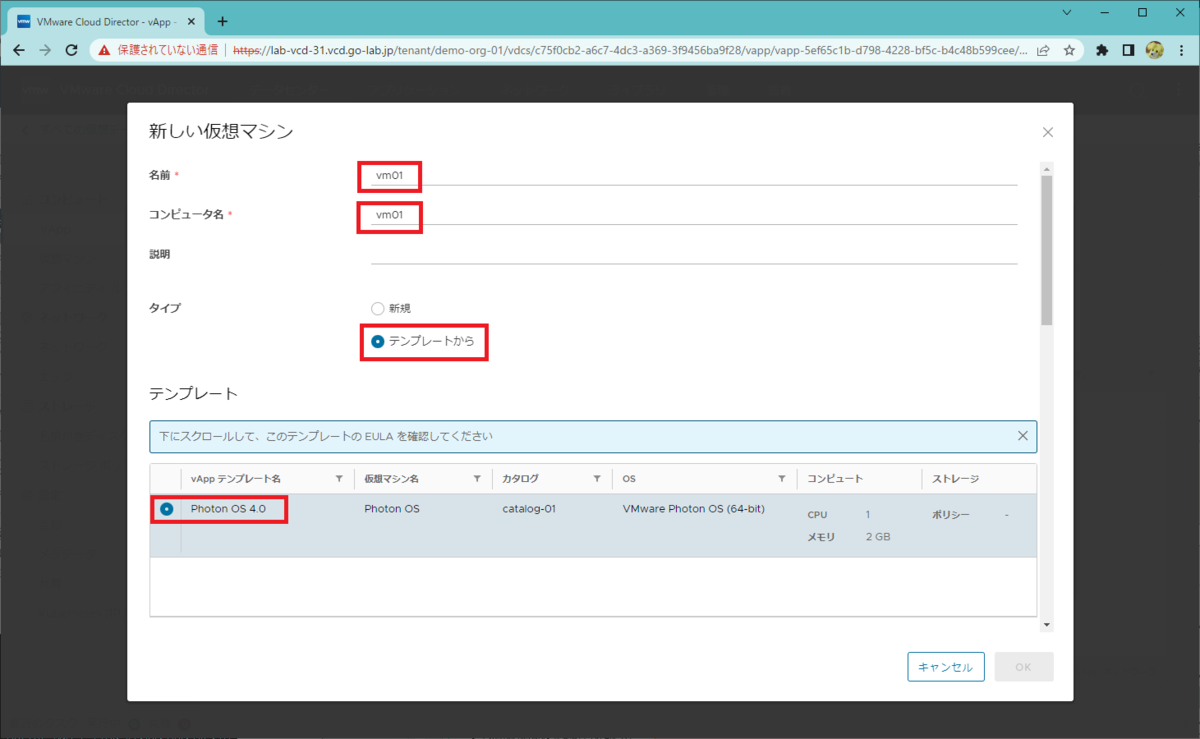The height and width of the screenshot is (739, 1200).
Task: Click the 仮想マシン名 column header
Action: [x=391, y=479]
